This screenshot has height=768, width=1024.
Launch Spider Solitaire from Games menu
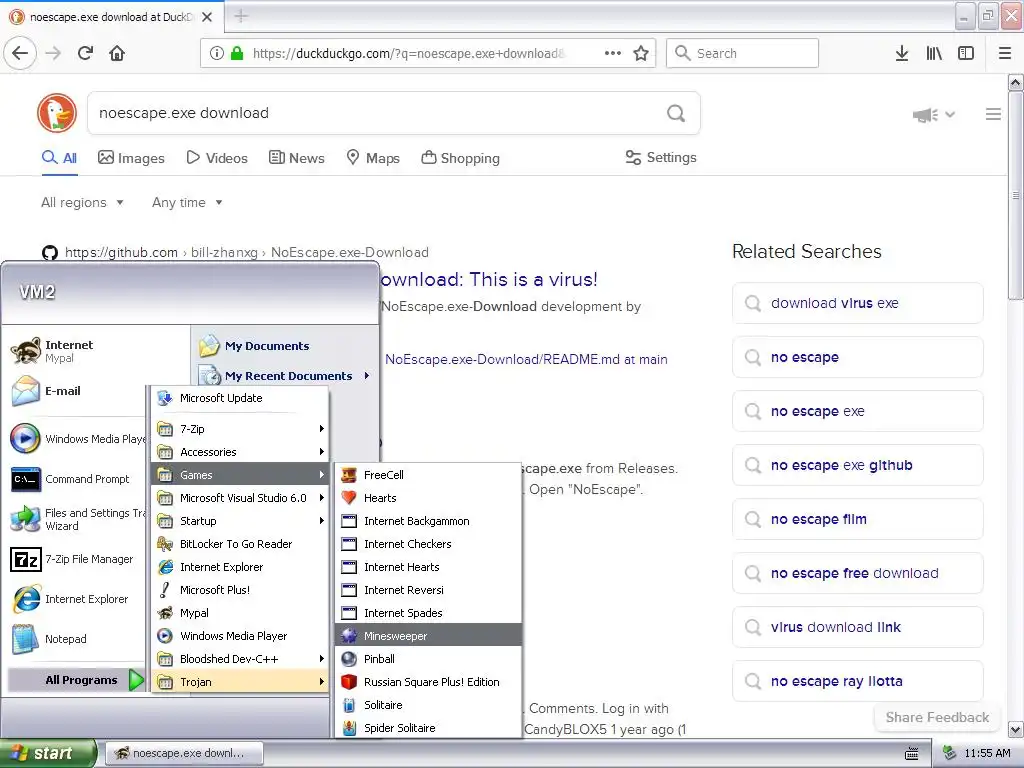[428, 728]
